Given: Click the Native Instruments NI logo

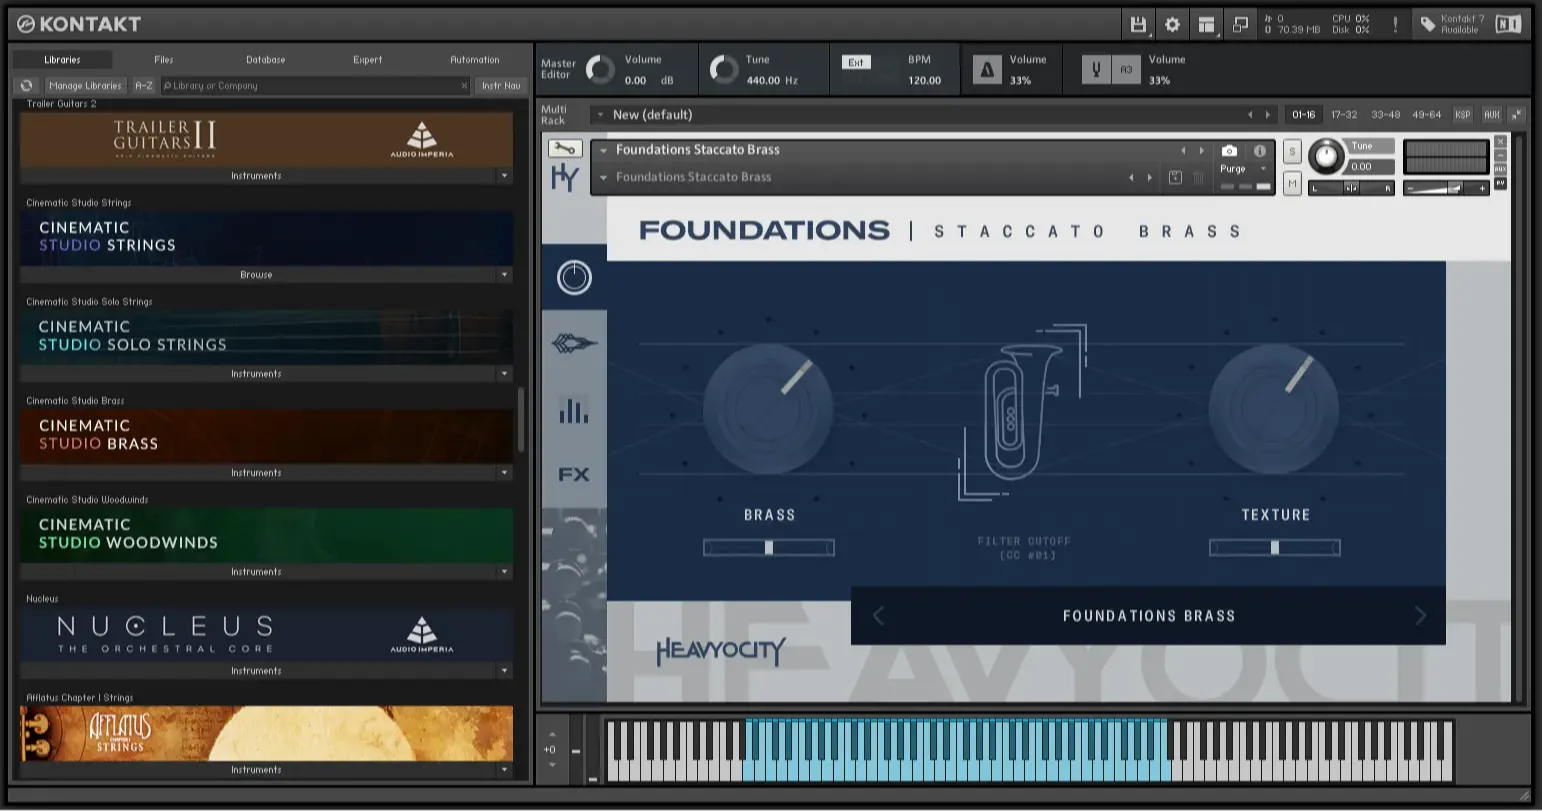Looking at the screenshot, I should coord(1508,25).
